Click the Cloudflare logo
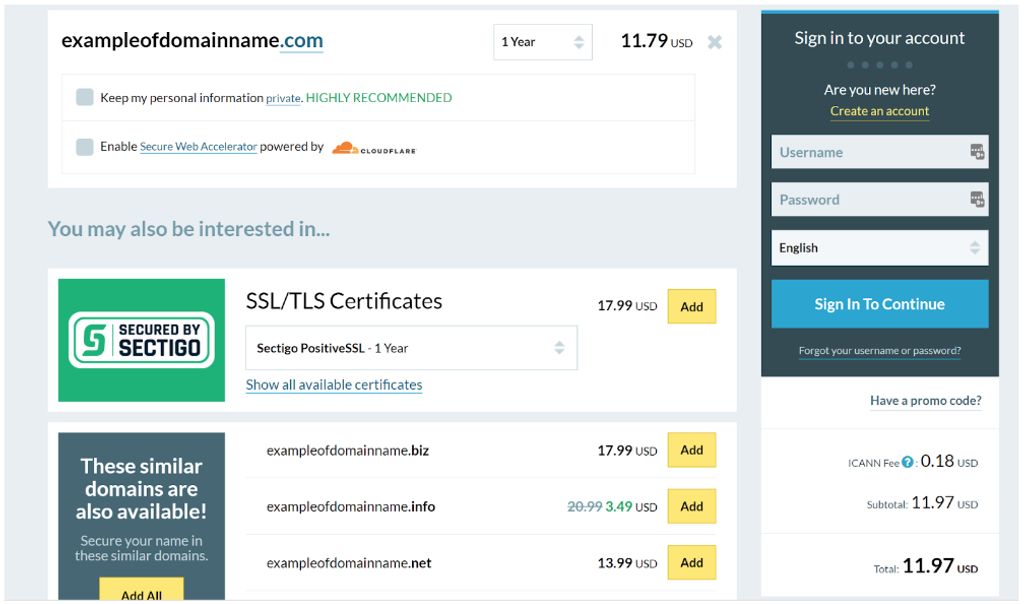The height and width of the screenshot is (604, 1024). pos(376,146)
